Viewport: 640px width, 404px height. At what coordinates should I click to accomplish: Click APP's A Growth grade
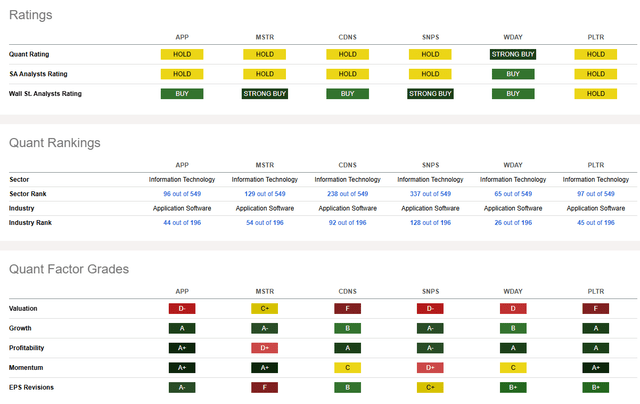coord(182,328)
